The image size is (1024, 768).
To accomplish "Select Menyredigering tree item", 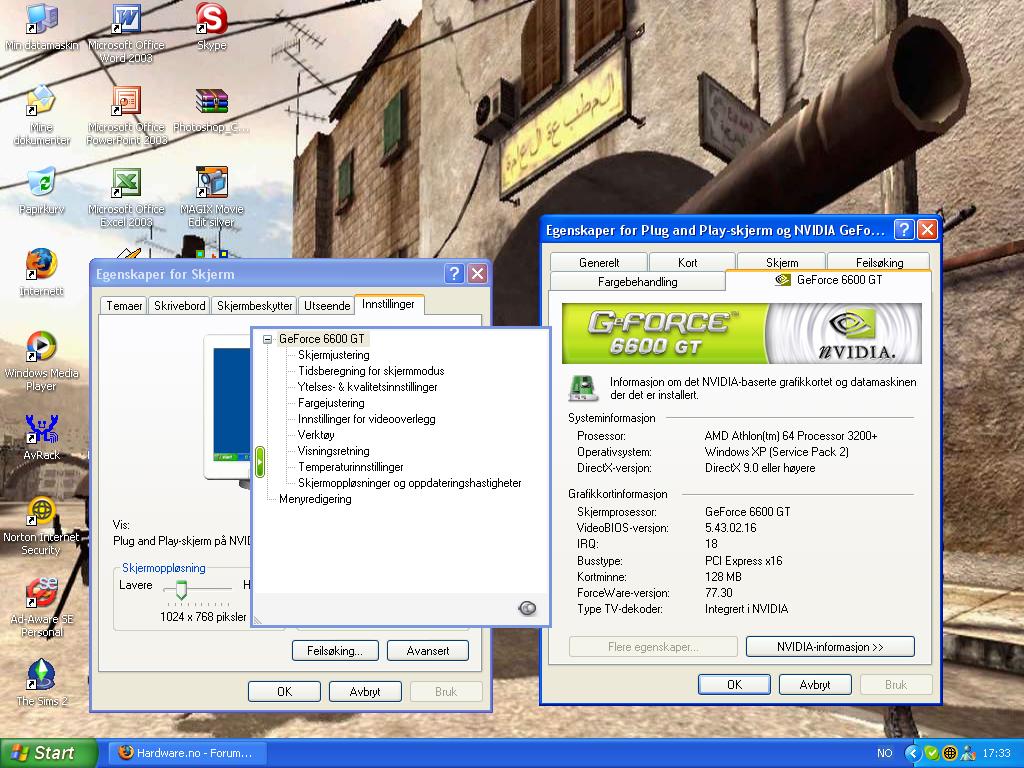I will click(315, 499).
